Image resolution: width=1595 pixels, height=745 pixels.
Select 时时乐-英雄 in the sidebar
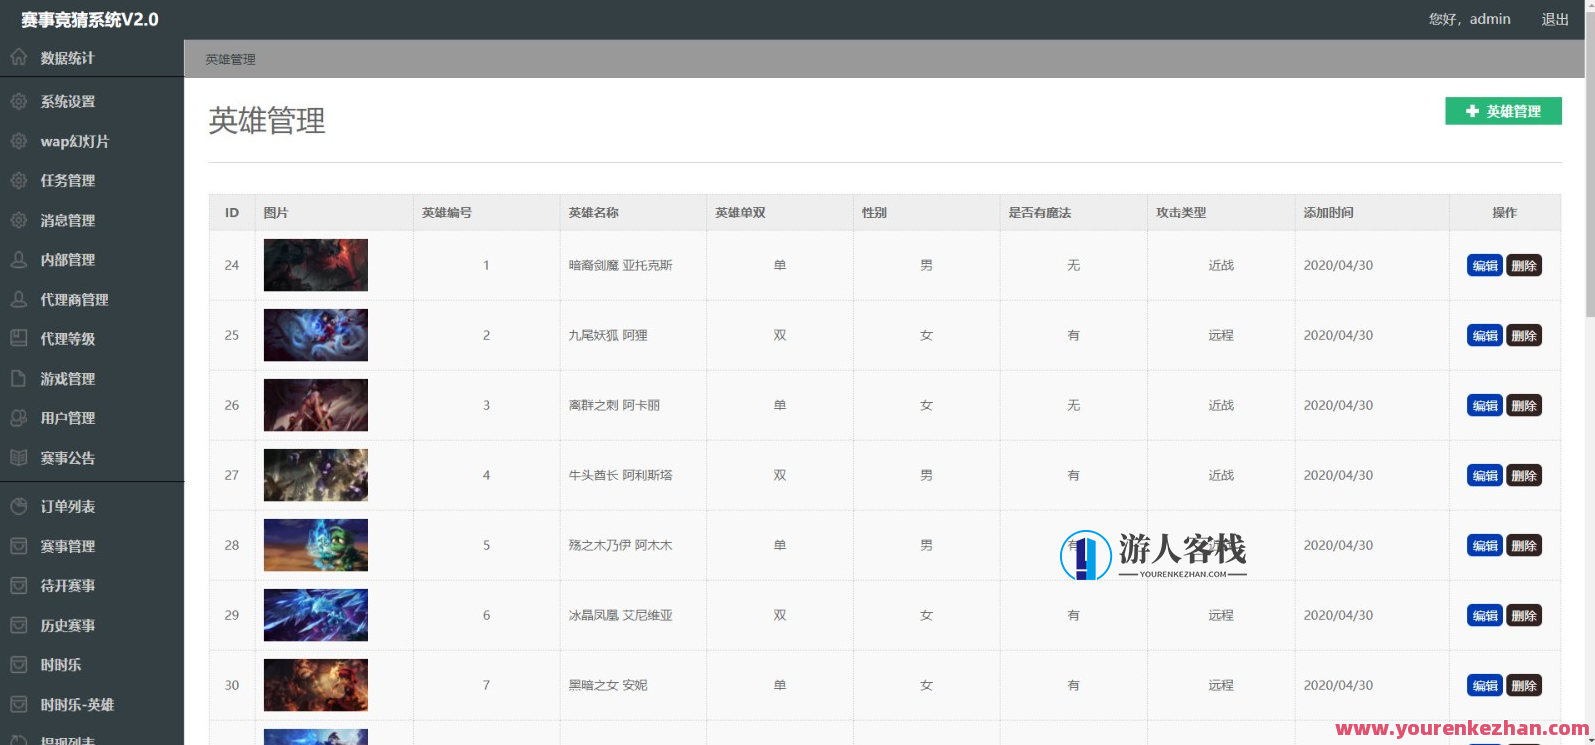pyautogui.click(x=77, y=704)
